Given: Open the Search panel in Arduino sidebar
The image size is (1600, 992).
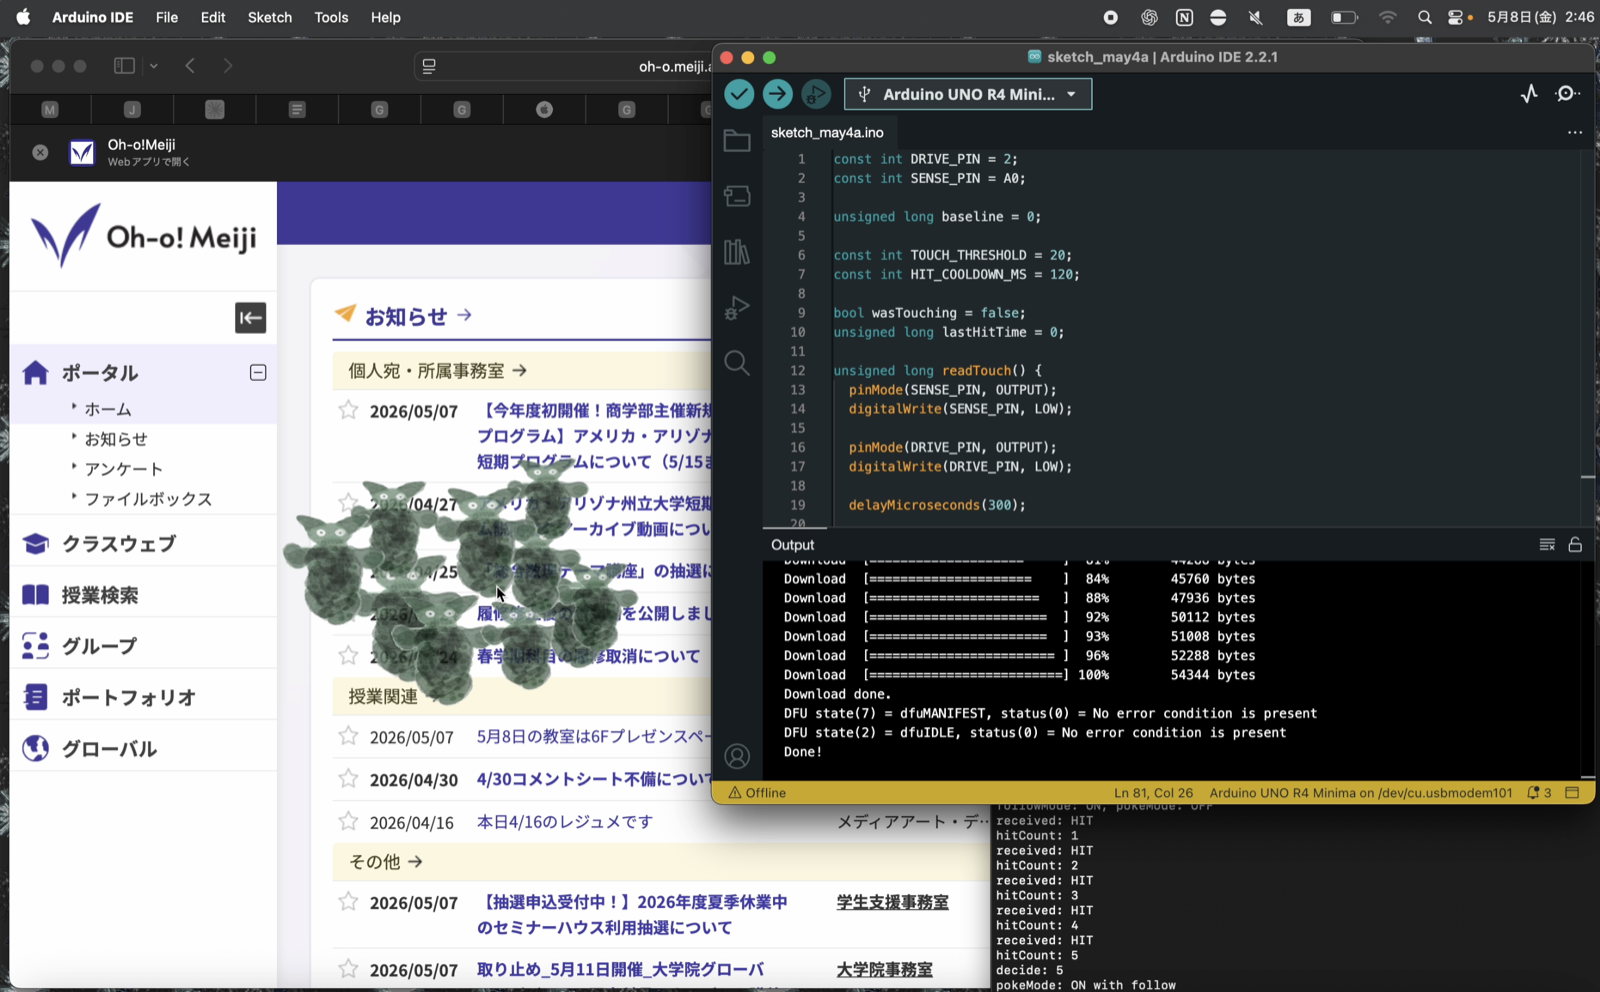Looking at the screenshot, I should [x=737, y=362].
